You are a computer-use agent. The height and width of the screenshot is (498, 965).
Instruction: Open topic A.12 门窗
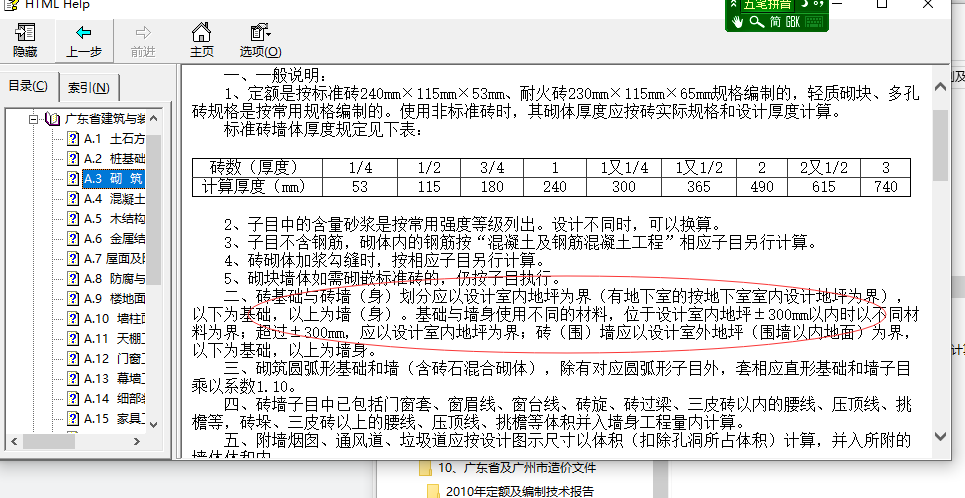click(114, 358)
